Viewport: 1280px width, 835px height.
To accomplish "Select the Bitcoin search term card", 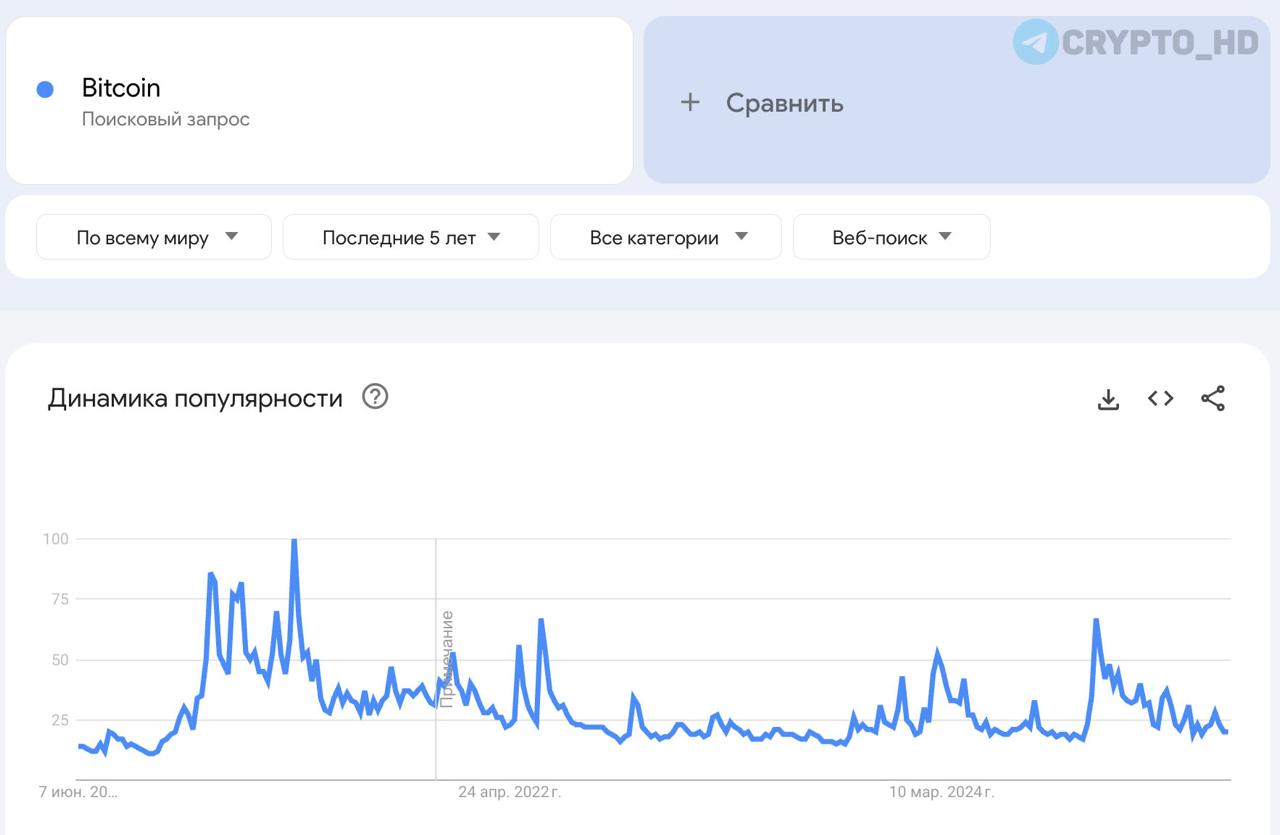I will (319, 100).
